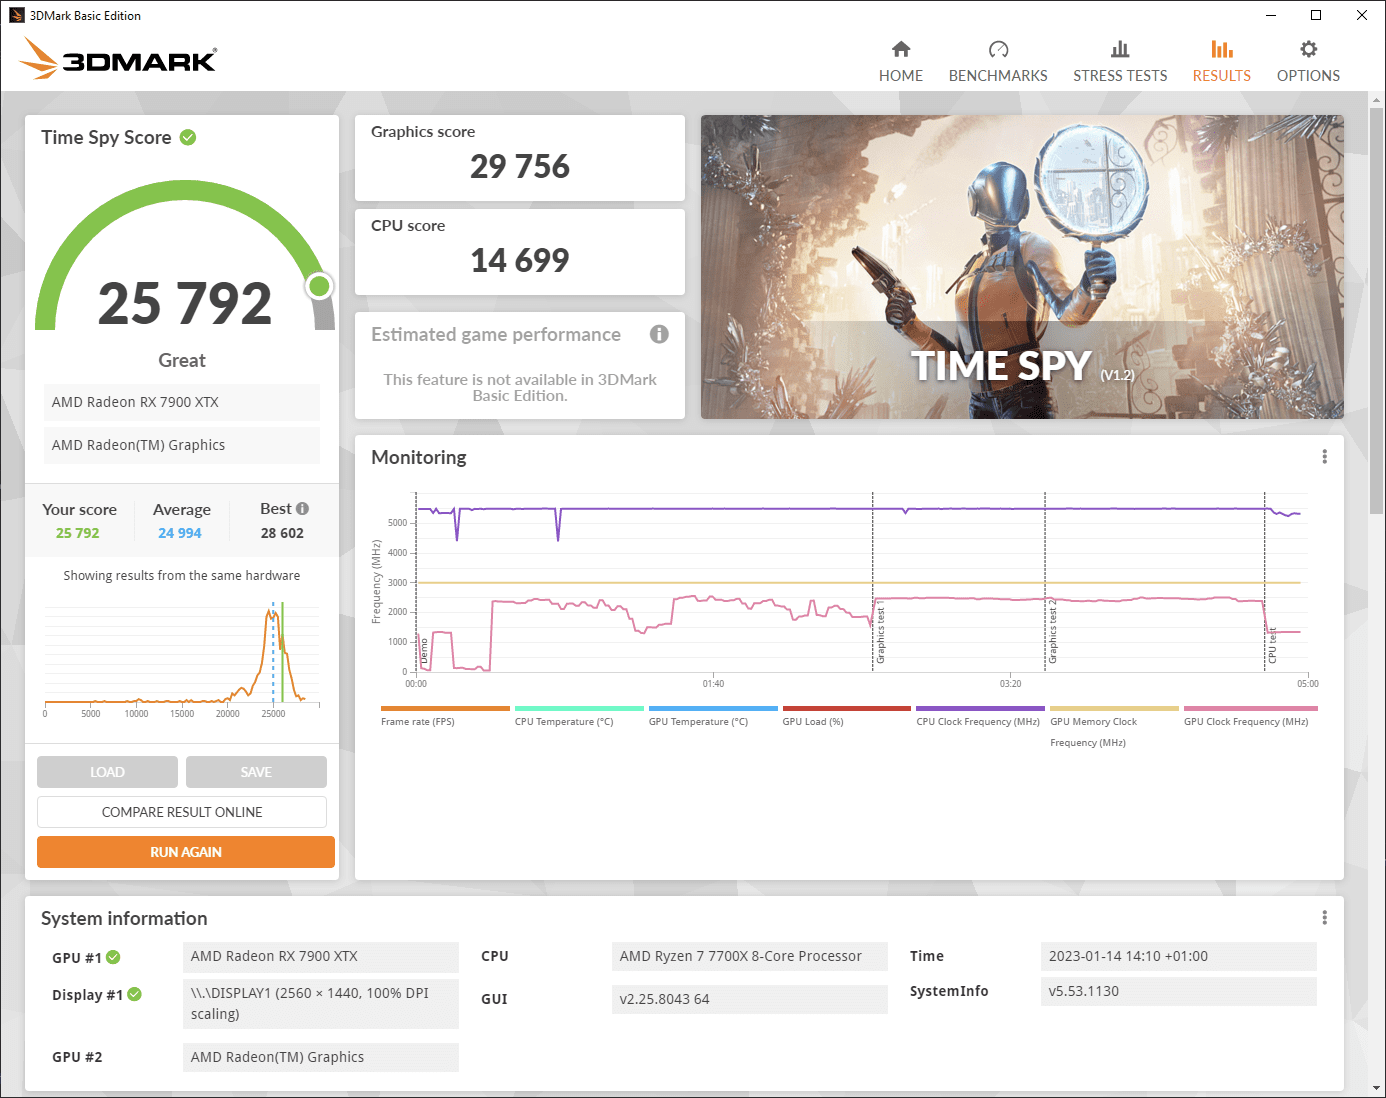Screen dimensions: 1386x1098
Task: Click the GPU #2 AMD Radeon(TM) Graphics field
Action: click(321, 1057)
